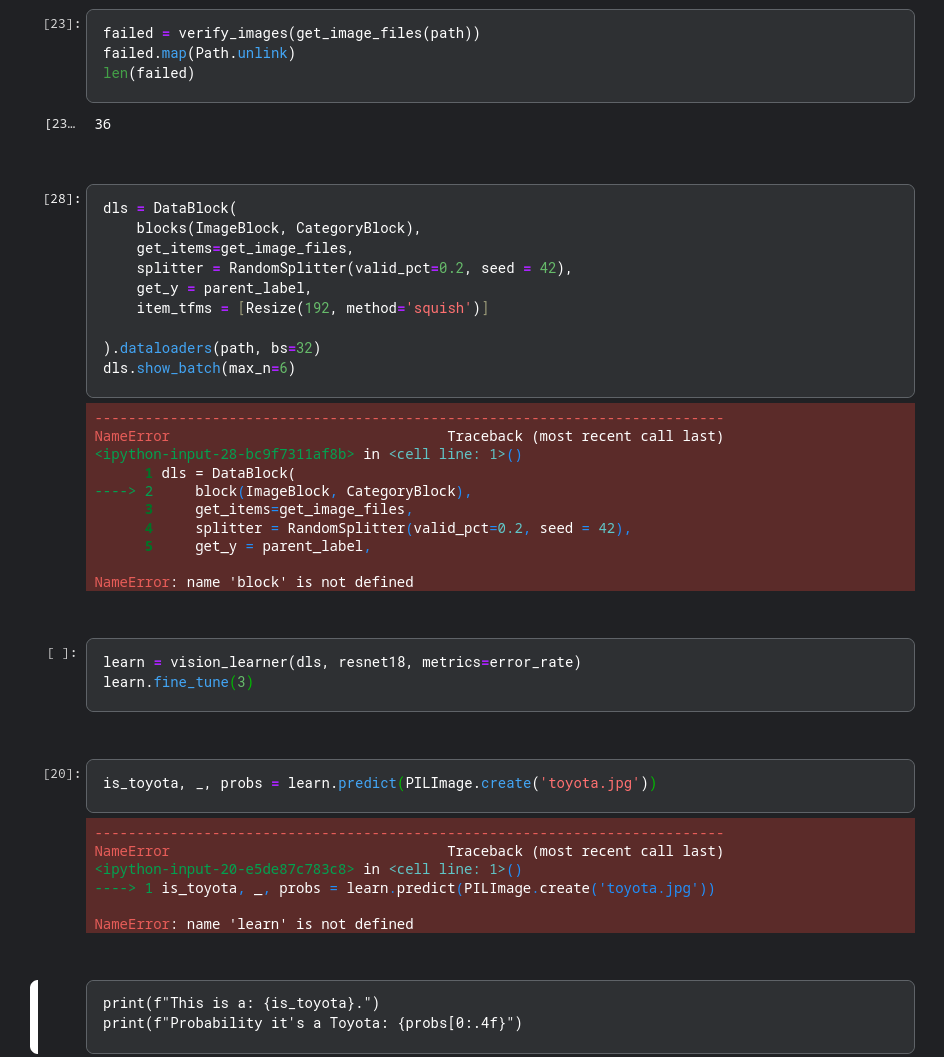Open the ipython-input-20-e5de87c783c8 traceback reference
Viewport: 944px width, 1057px height.
(x=224, y=869)
